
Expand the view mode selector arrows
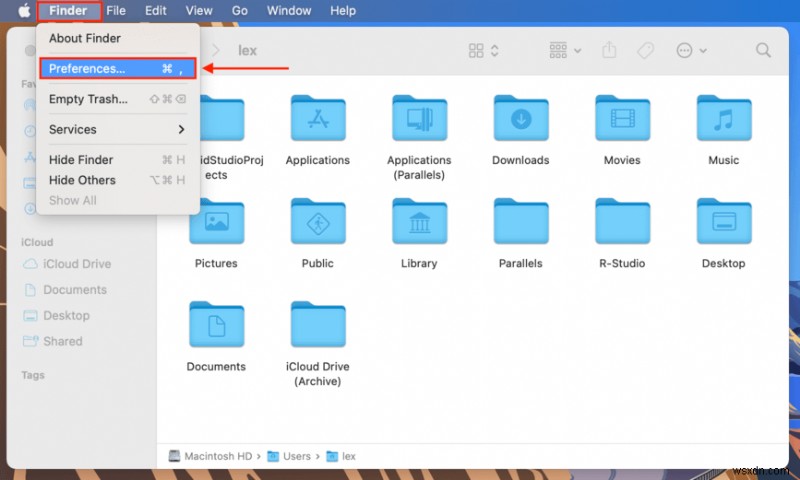pyautogui.click(x=494, y=50)
